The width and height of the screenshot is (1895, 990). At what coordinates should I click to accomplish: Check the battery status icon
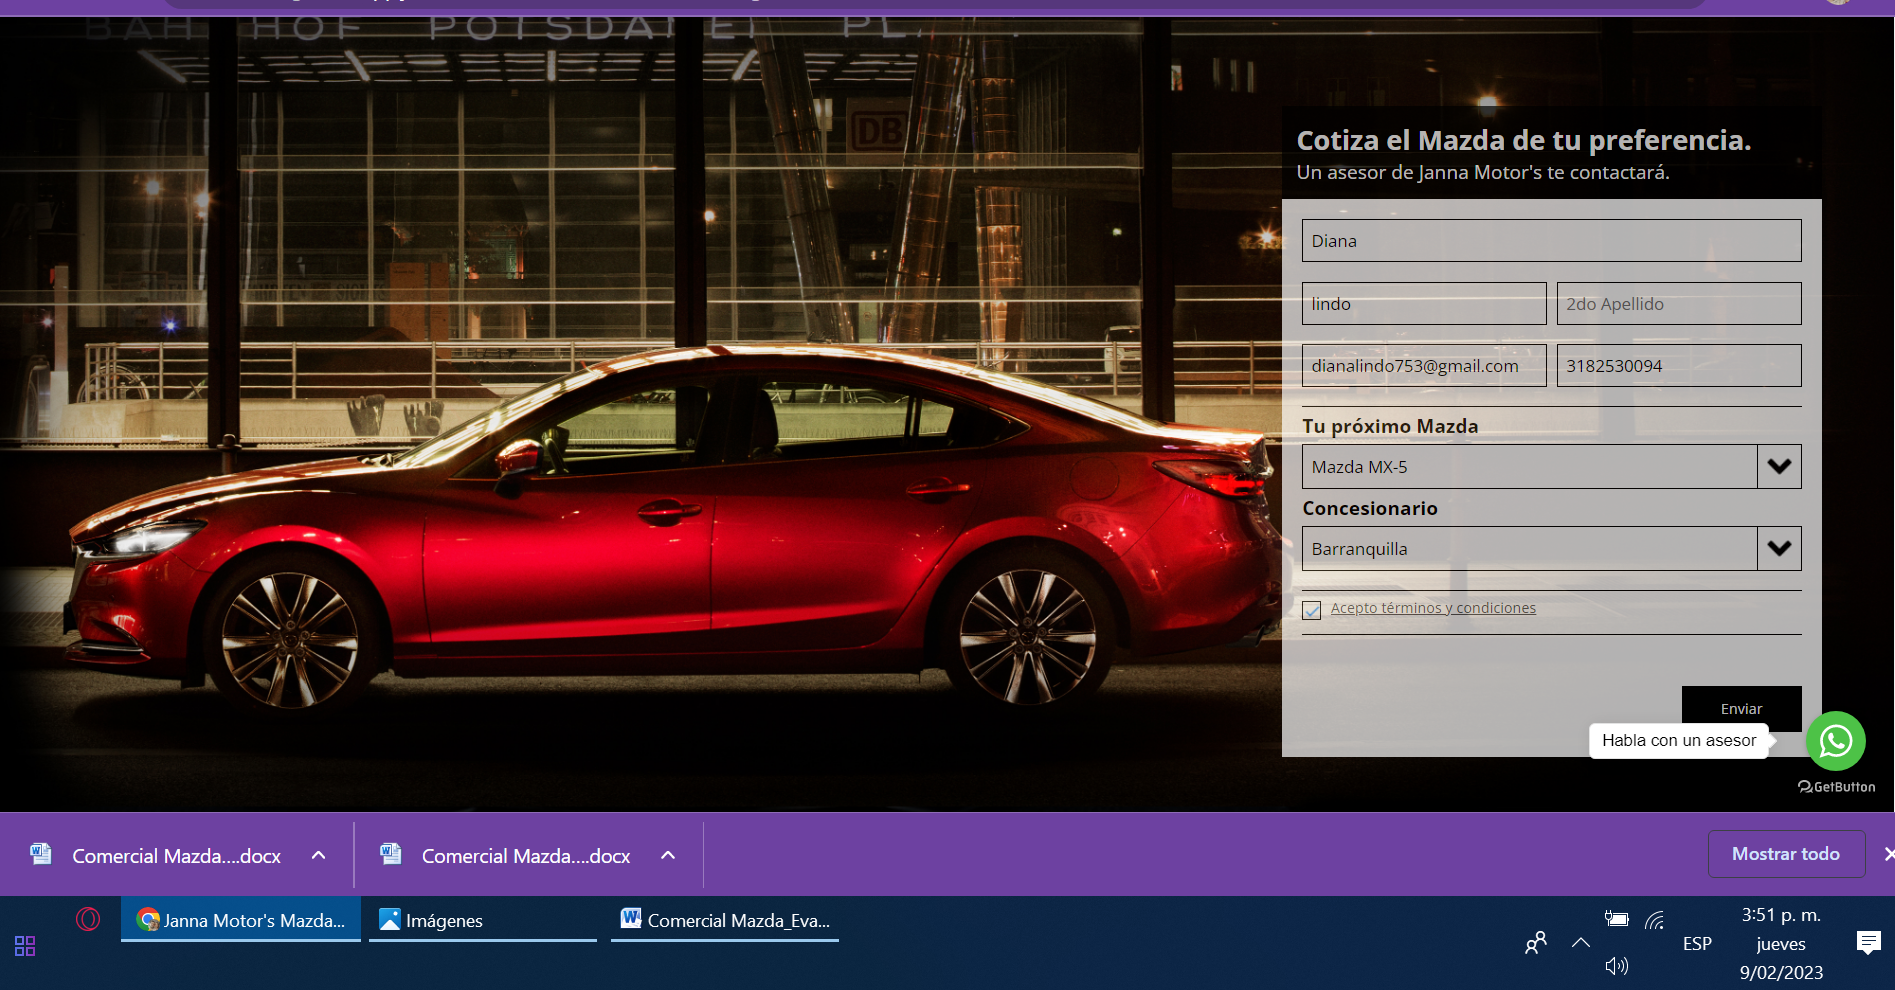(1616, 918)
